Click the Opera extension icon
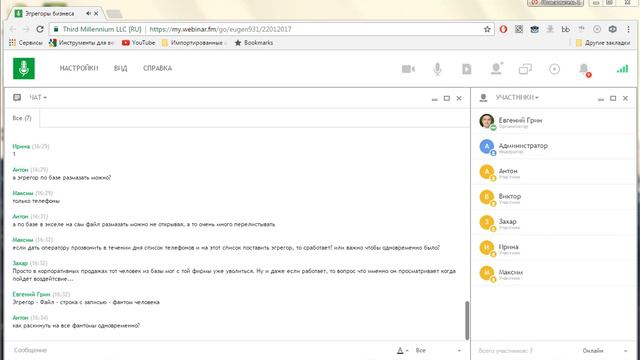 (503, 29)
